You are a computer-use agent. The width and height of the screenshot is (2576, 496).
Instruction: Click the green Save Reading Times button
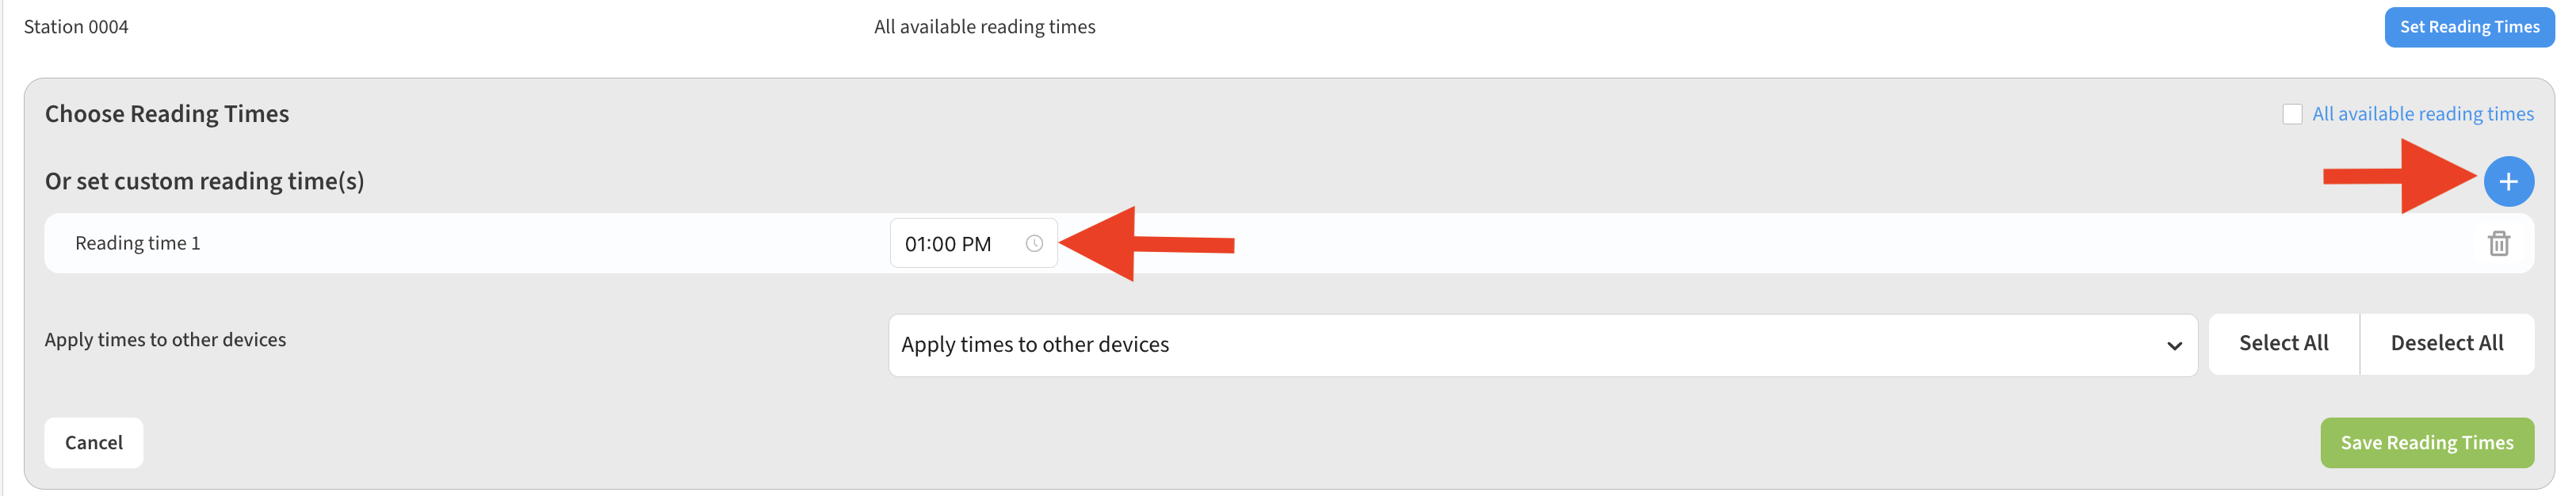click(x=2426, y=442)
